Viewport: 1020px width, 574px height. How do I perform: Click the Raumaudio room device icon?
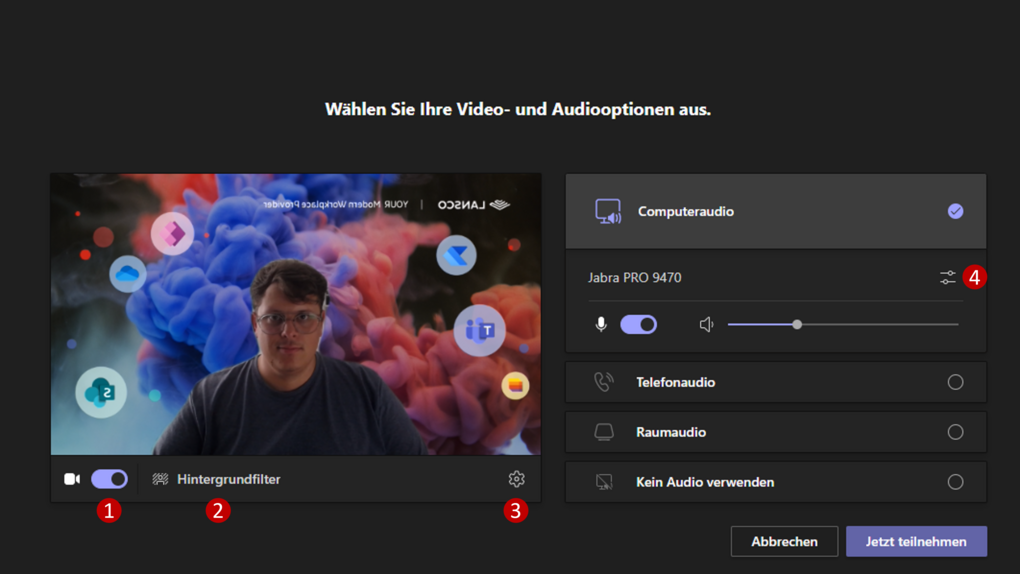604,432
